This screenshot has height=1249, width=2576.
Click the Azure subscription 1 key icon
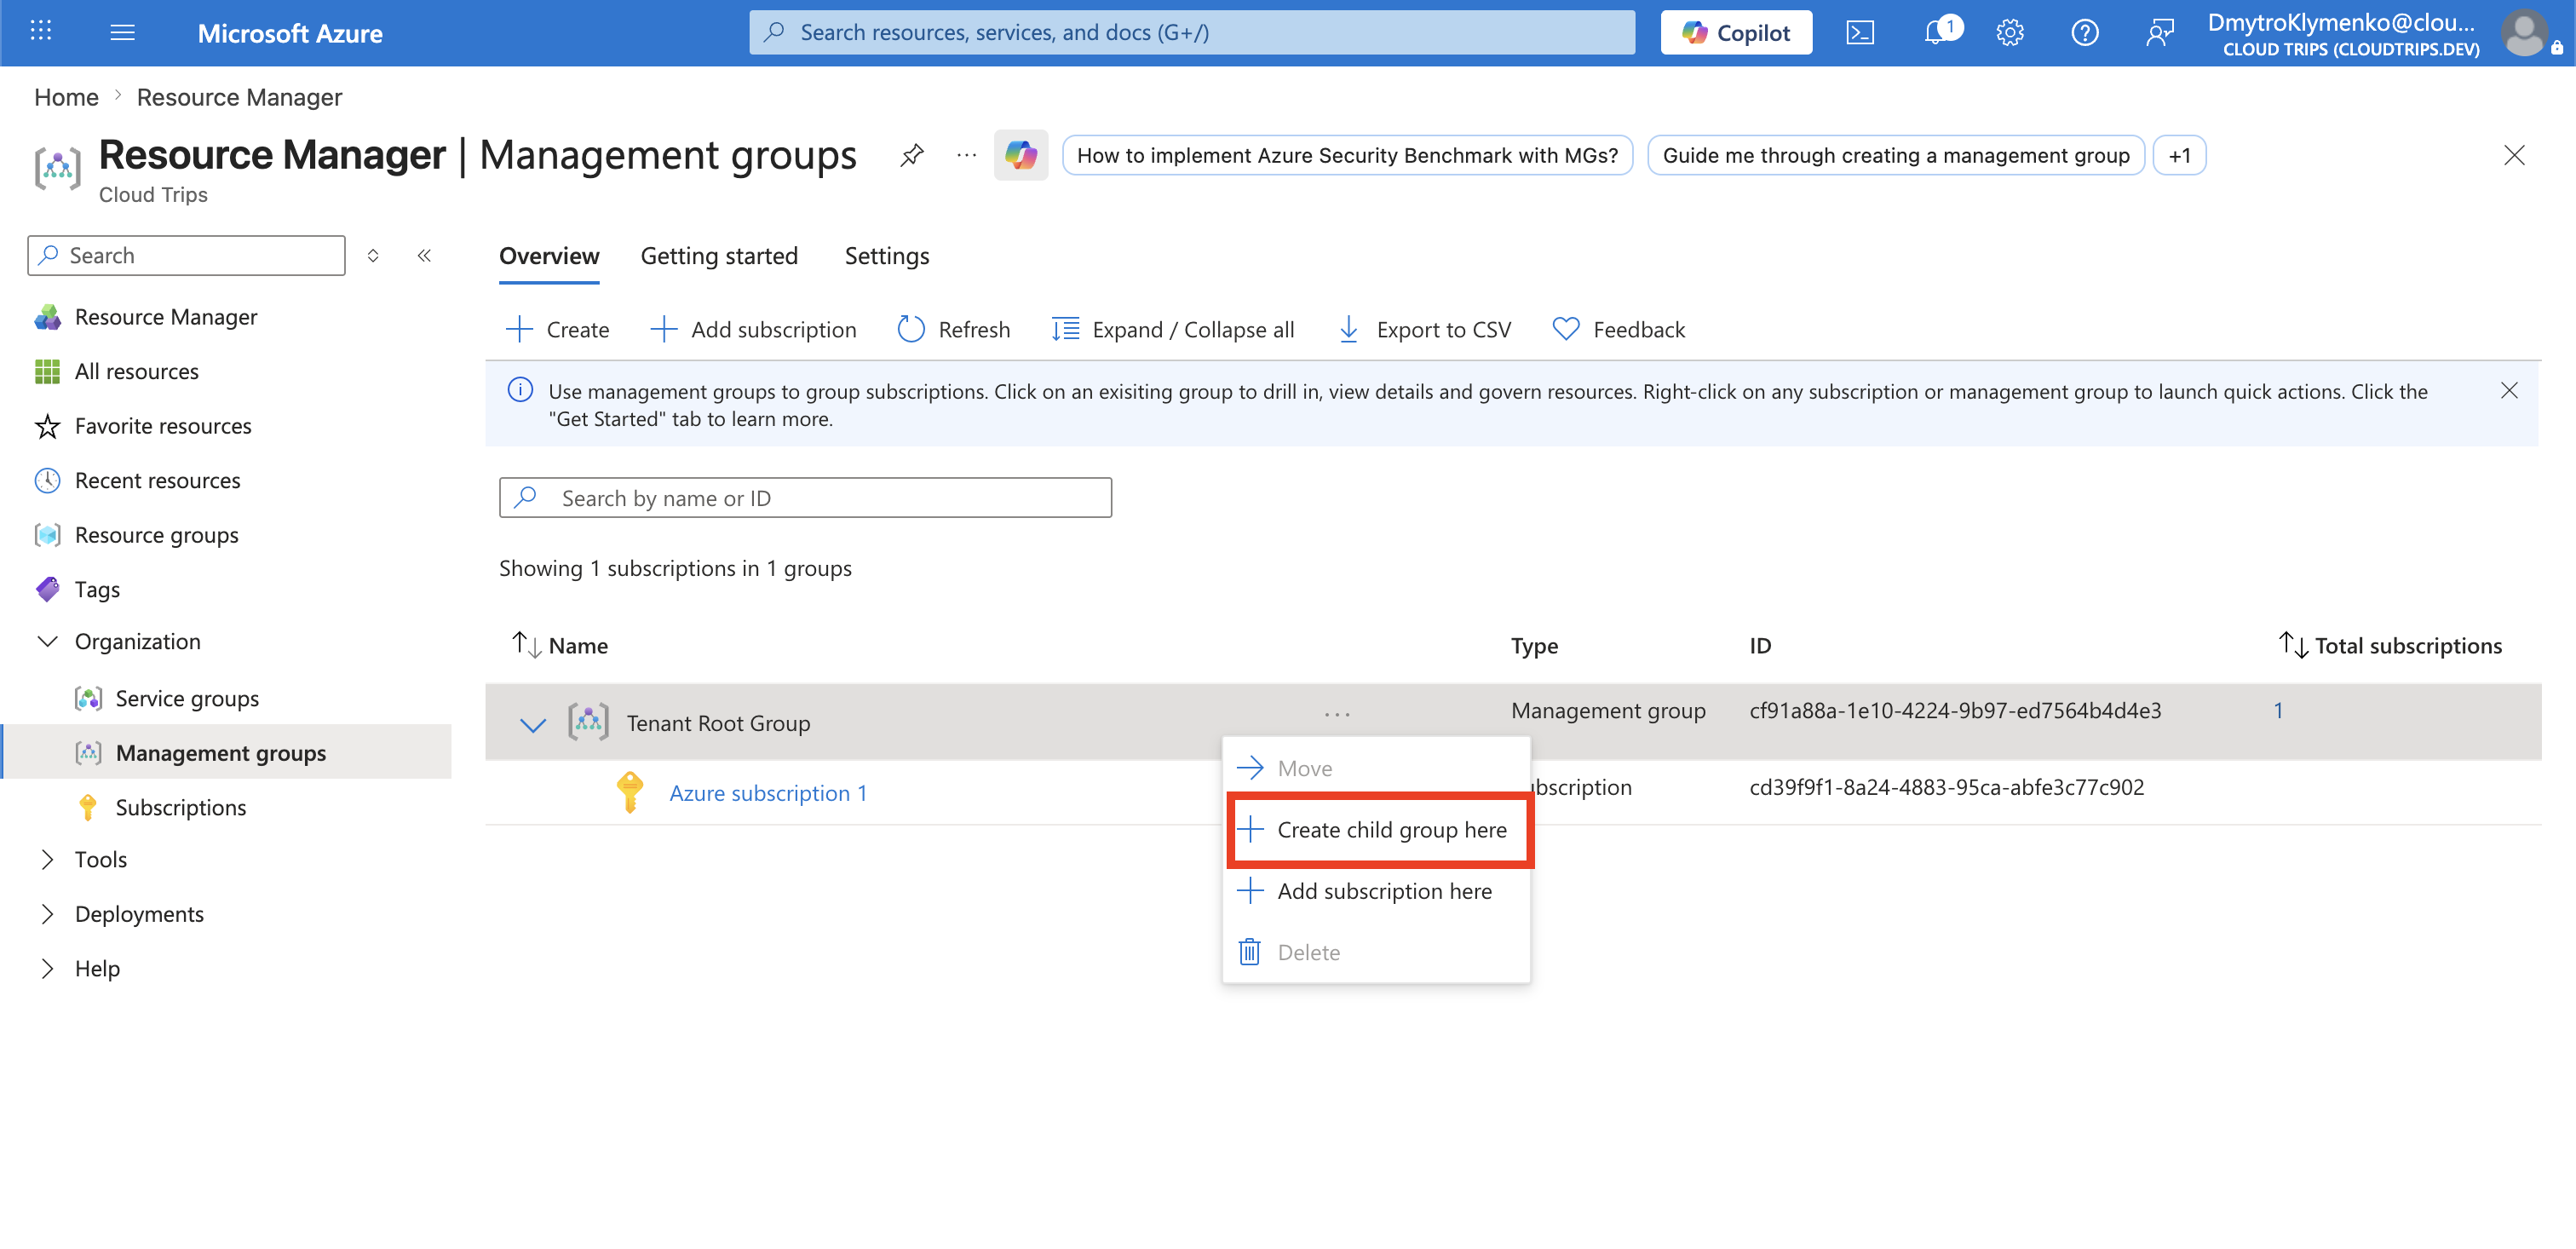(629, 792)
